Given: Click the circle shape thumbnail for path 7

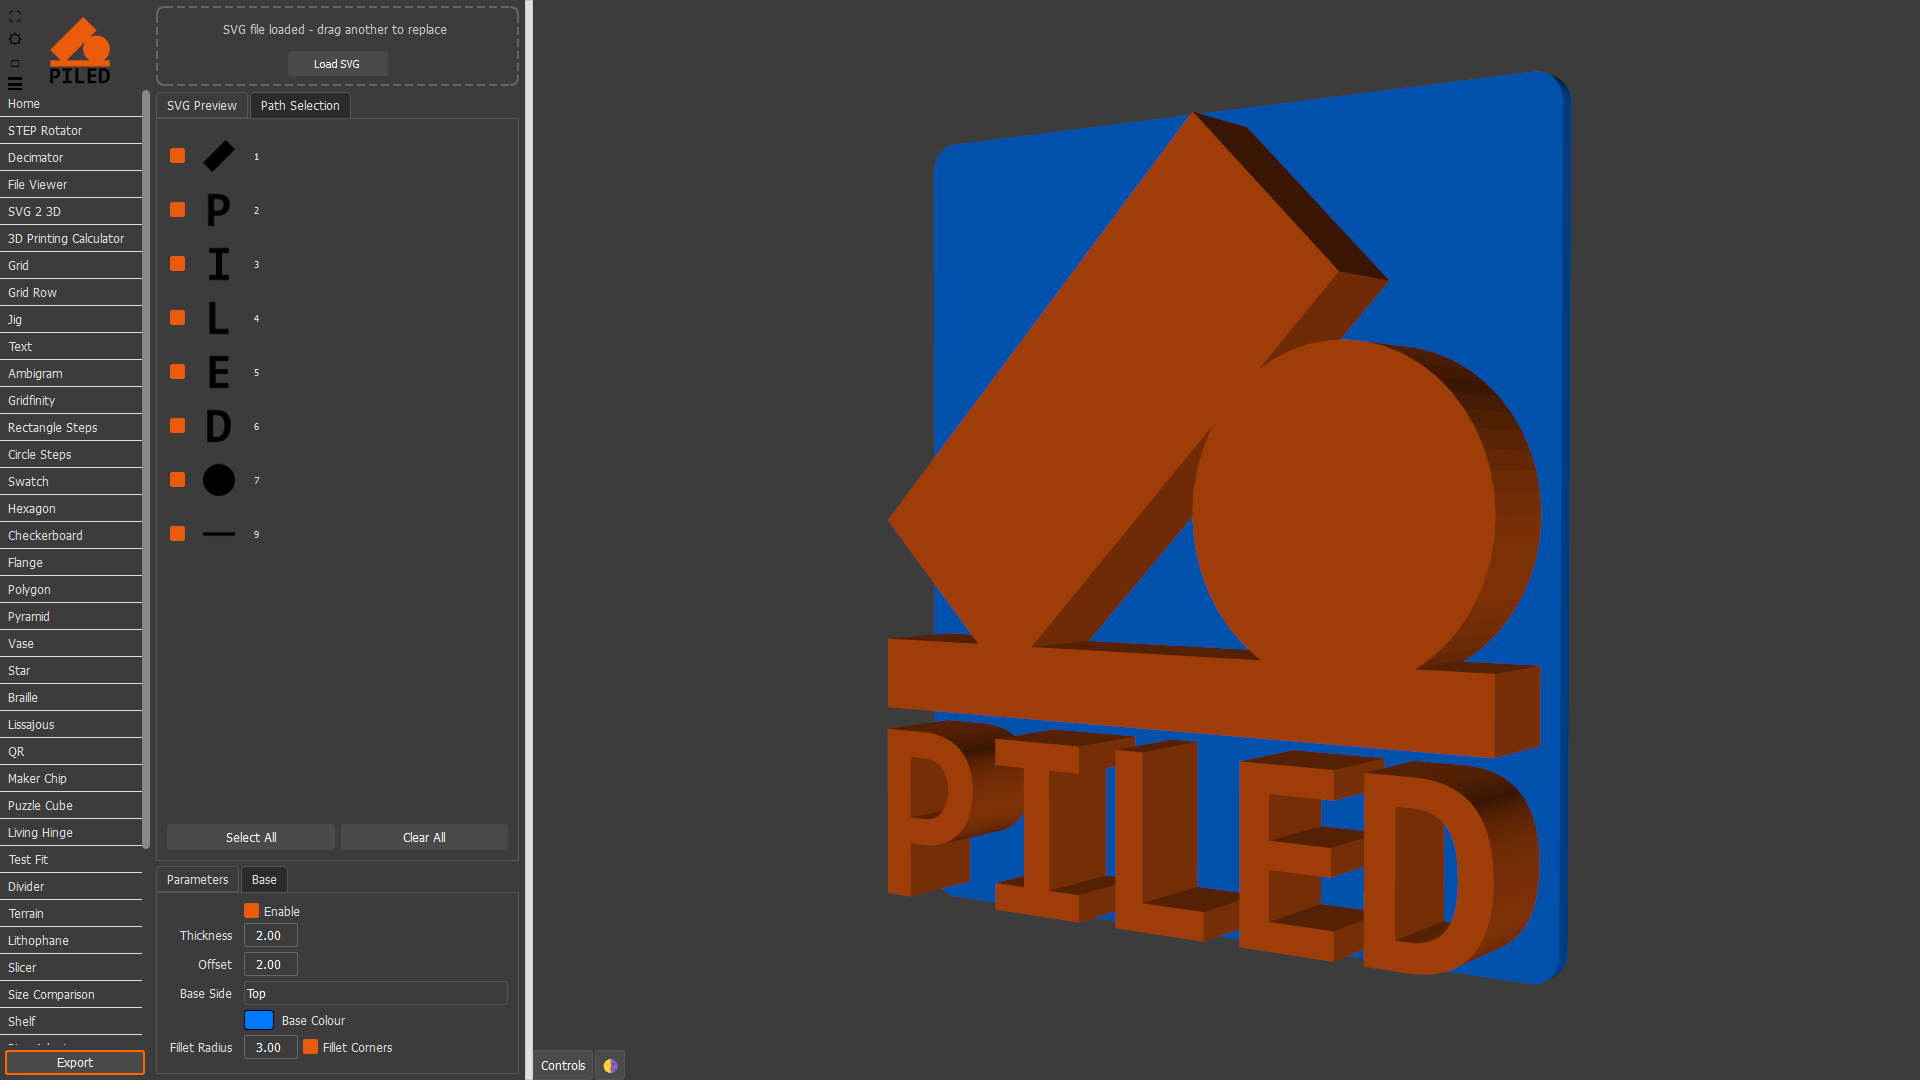Looking at the screenshot, I should pos(219,480).
